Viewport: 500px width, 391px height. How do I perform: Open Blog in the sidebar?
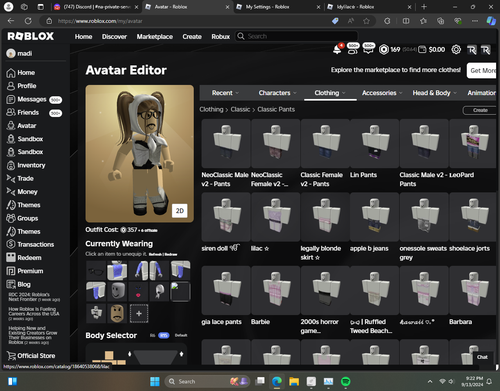(19, 284)
